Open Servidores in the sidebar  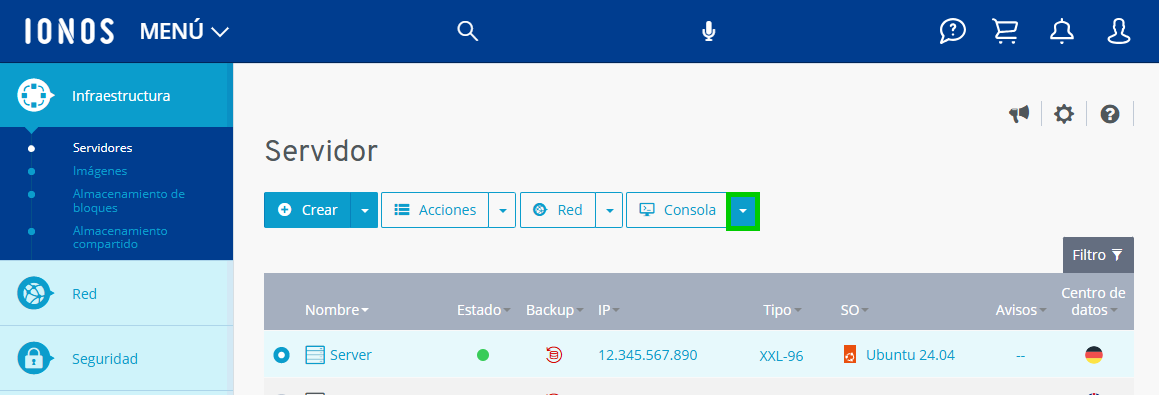coord(103,147)
